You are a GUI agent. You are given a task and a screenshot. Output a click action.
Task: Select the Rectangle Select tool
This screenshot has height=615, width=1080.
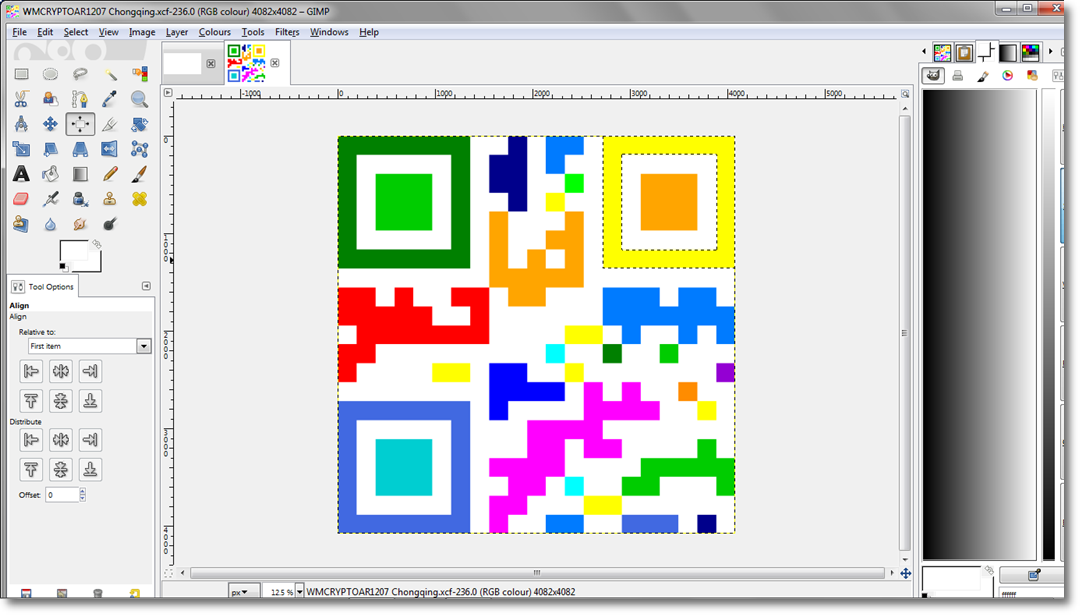[21, 74]
